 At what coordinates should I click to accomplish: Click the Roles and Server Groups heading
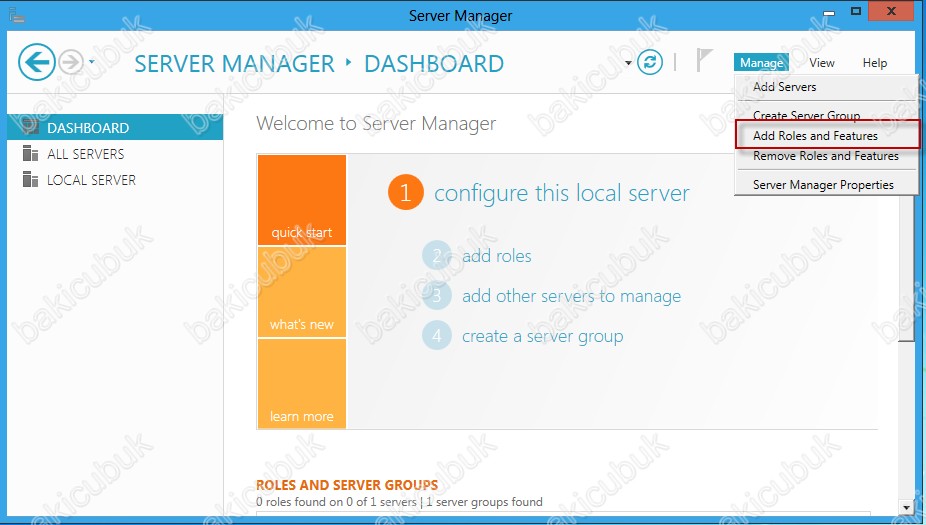347,485
